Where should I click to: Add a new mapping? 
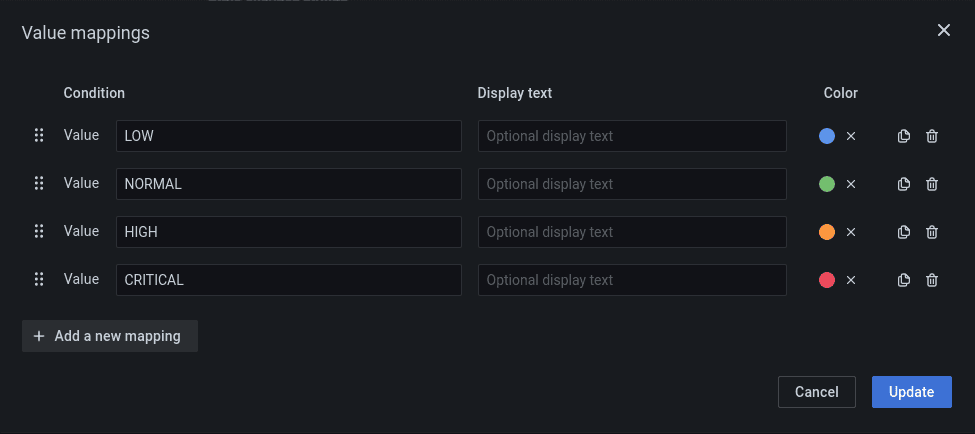[109, 336]
